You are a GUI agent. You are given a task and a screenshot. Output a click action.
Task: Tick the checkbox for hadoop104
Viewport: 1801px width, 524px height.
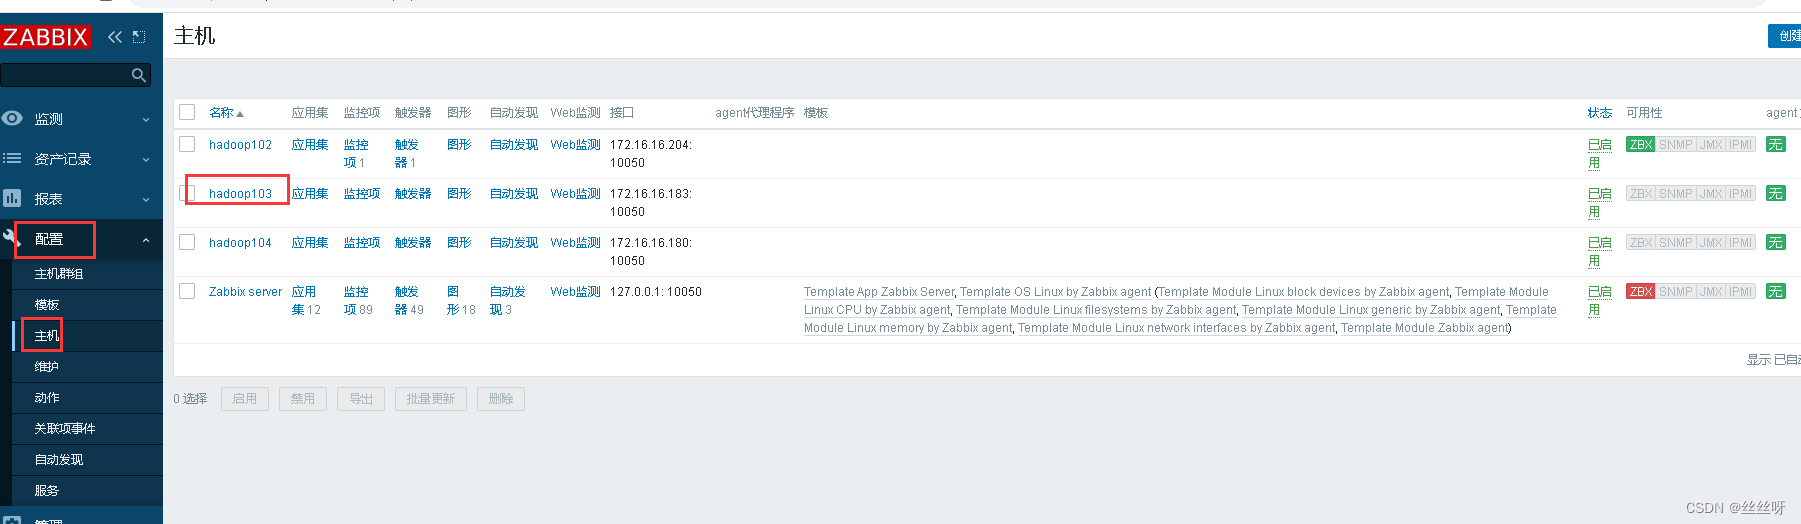tap(187, 242)
